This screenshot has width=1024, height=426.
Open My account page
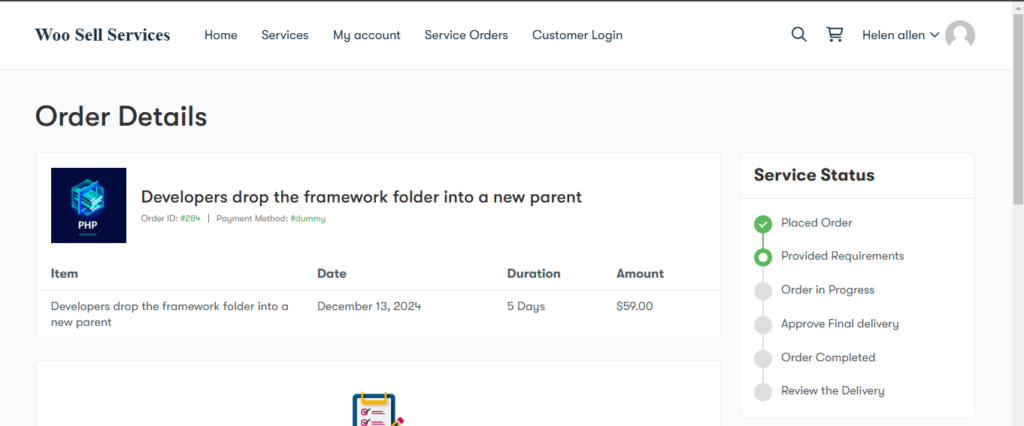[x=366, y=35]
